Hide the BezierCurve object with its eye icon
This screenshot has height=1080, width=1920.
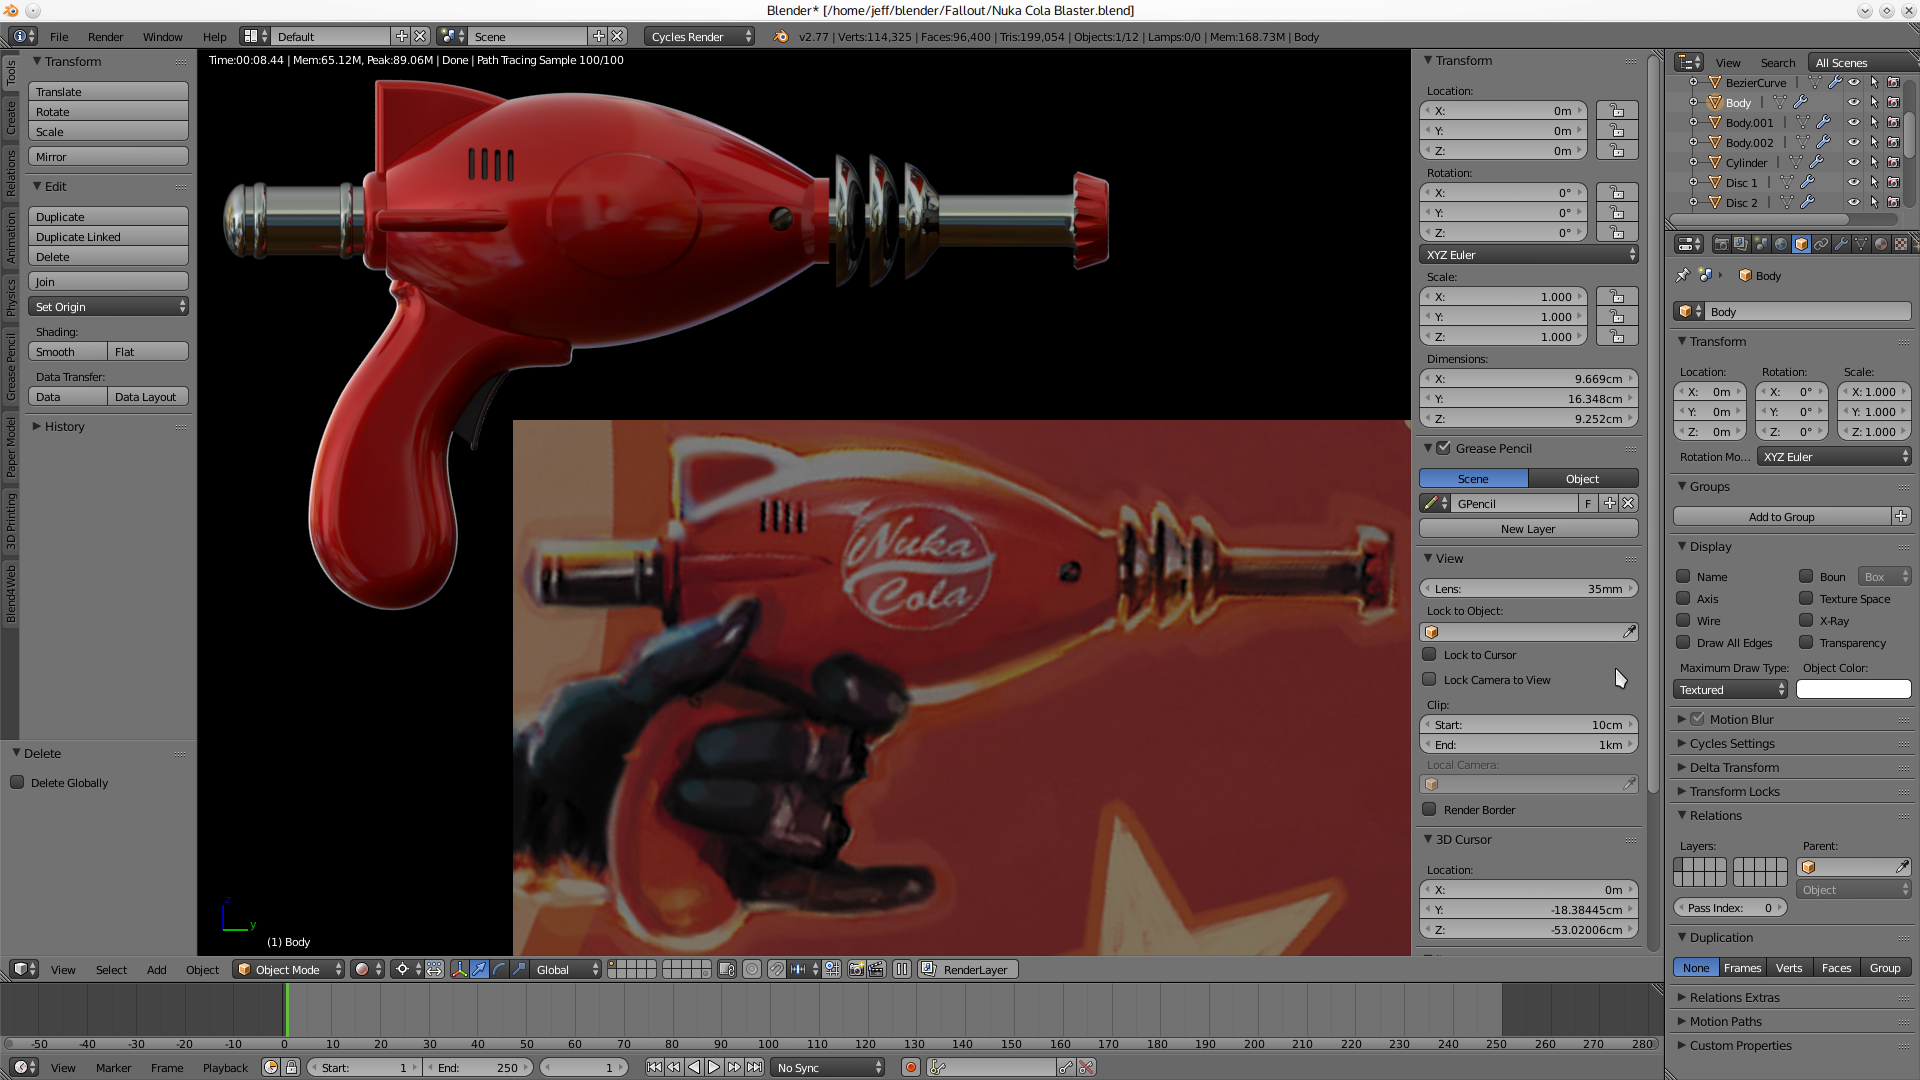[1854, 82]
